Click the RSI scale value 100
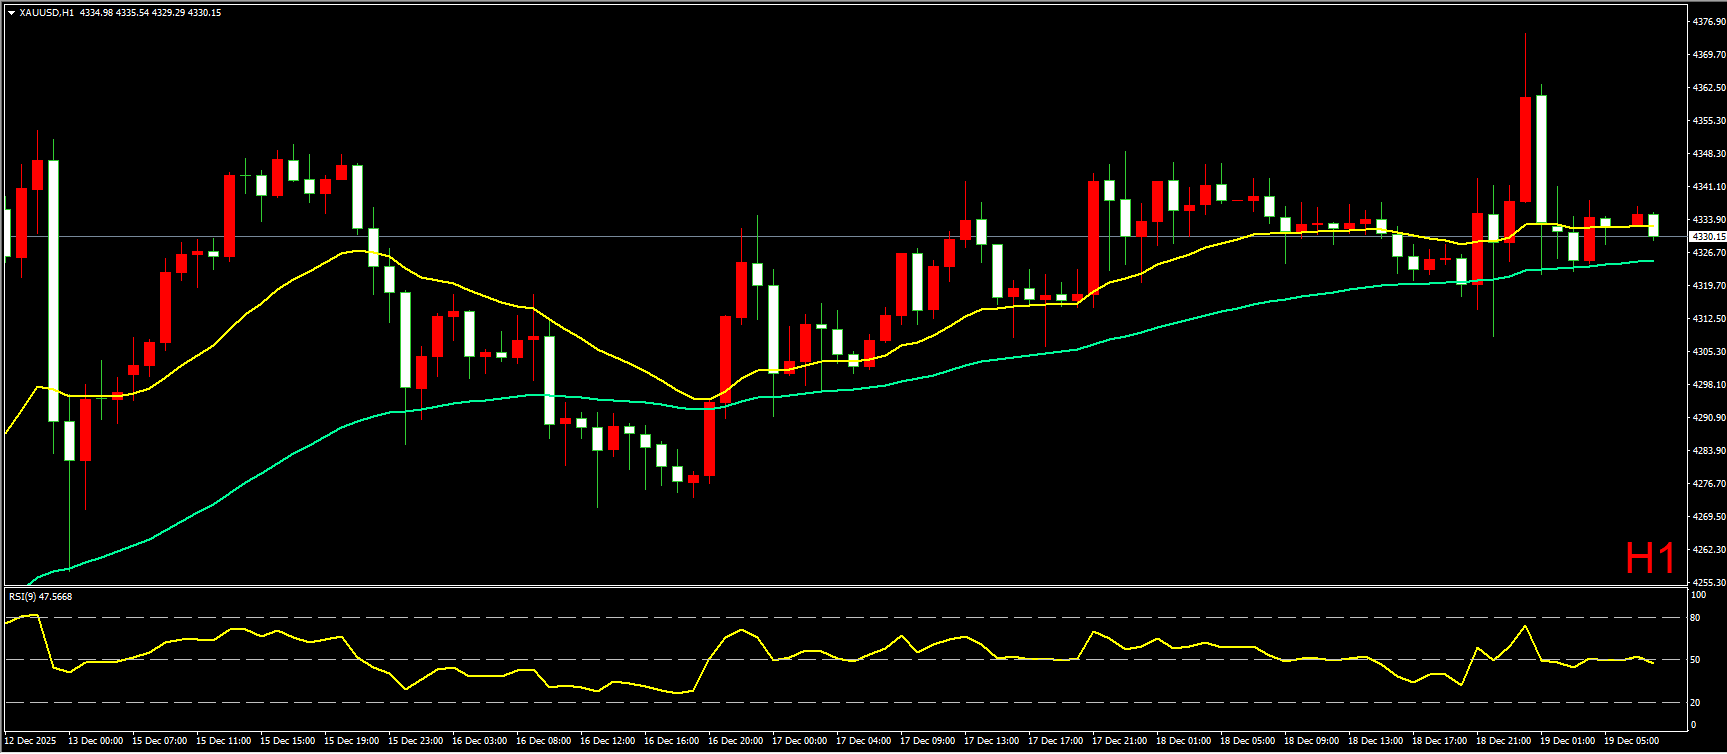 click(x=1697, y=595)
